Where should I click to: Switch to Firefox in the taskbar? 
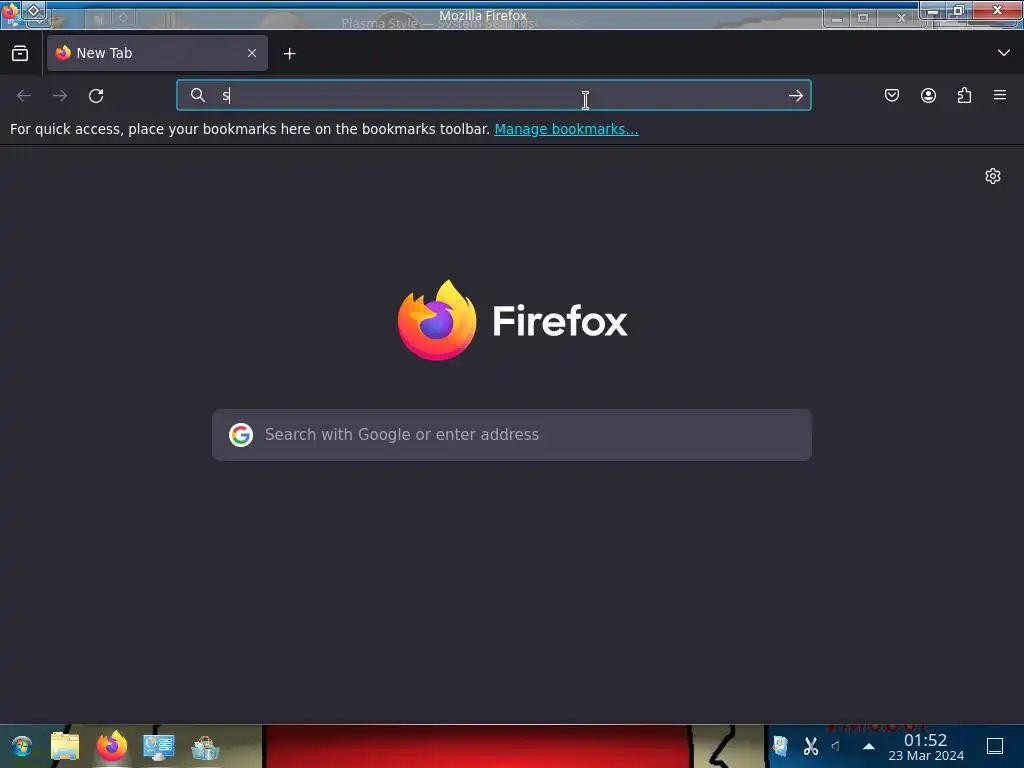pyautogui.click(x=112, y=746)
